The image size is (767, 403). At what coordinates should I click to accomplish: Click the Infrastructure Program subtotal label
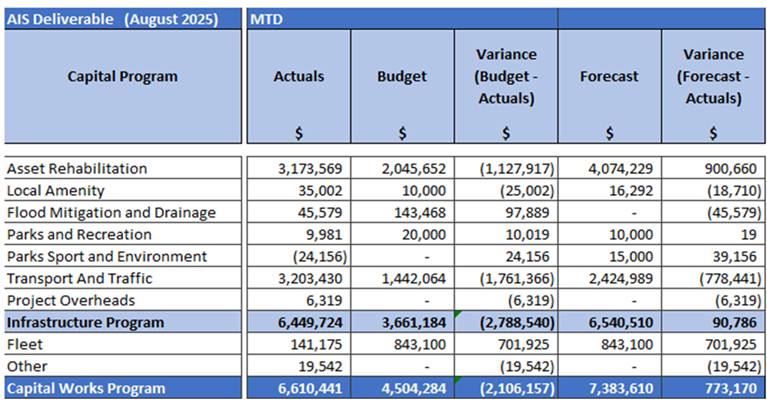click(123, 322)
